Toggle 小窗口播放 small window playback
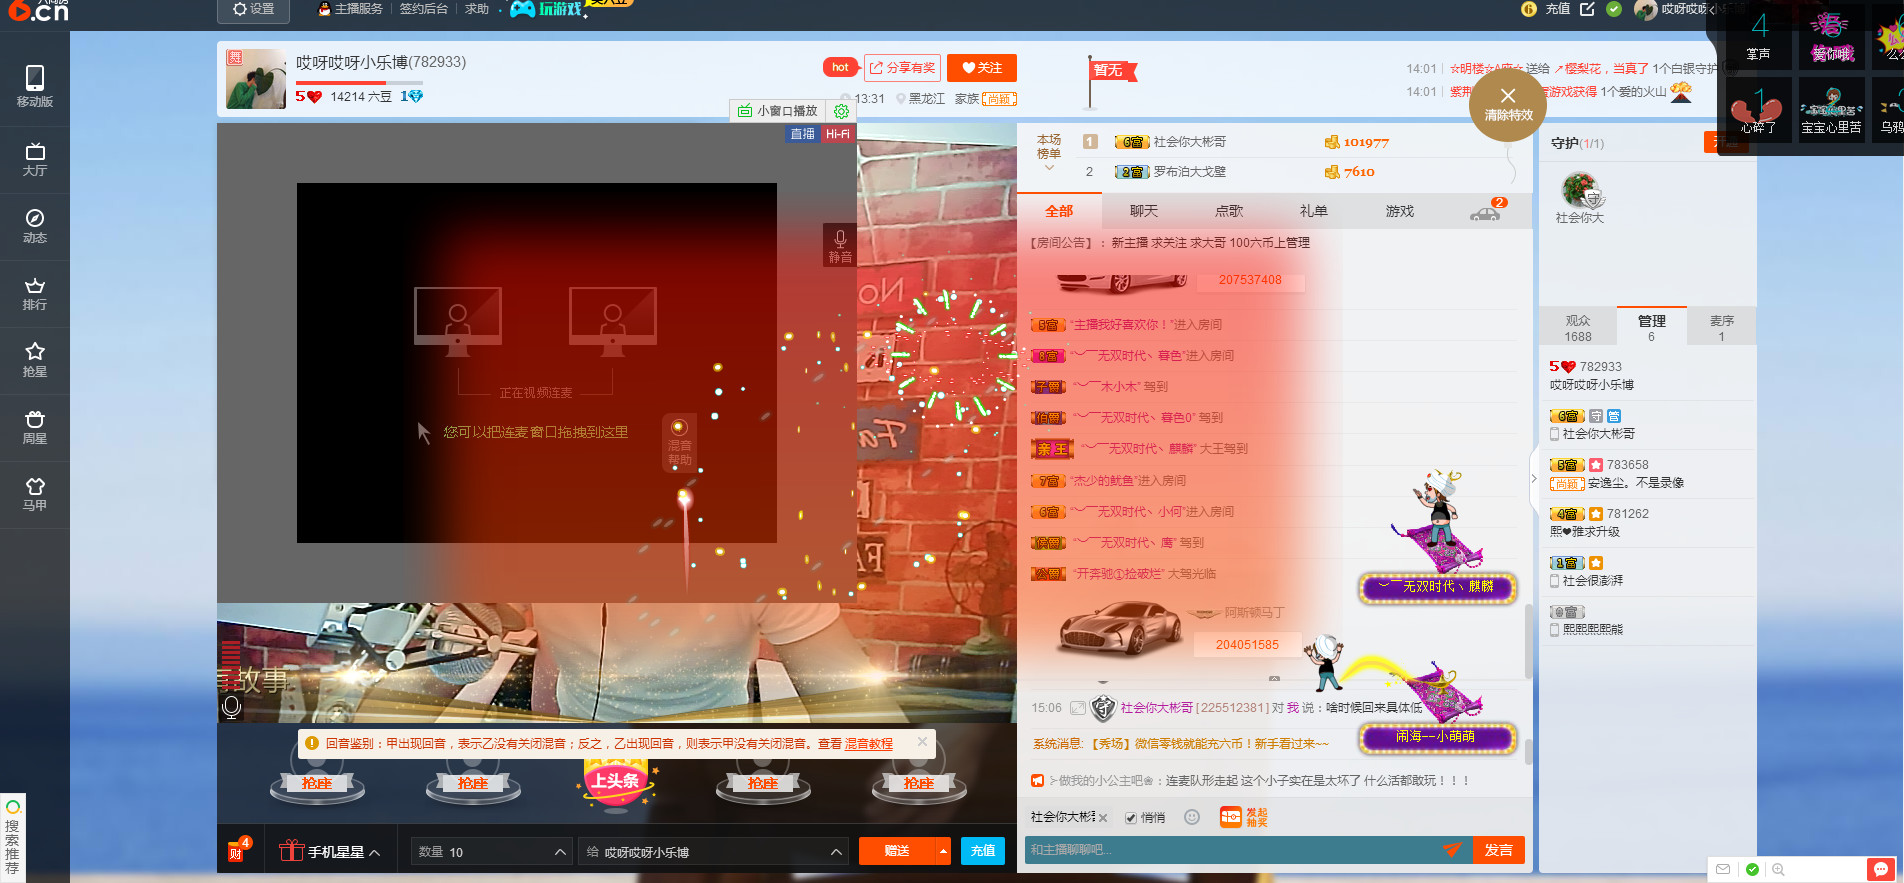This screenshot has height=883, width=1904. (x=778, y=111)
